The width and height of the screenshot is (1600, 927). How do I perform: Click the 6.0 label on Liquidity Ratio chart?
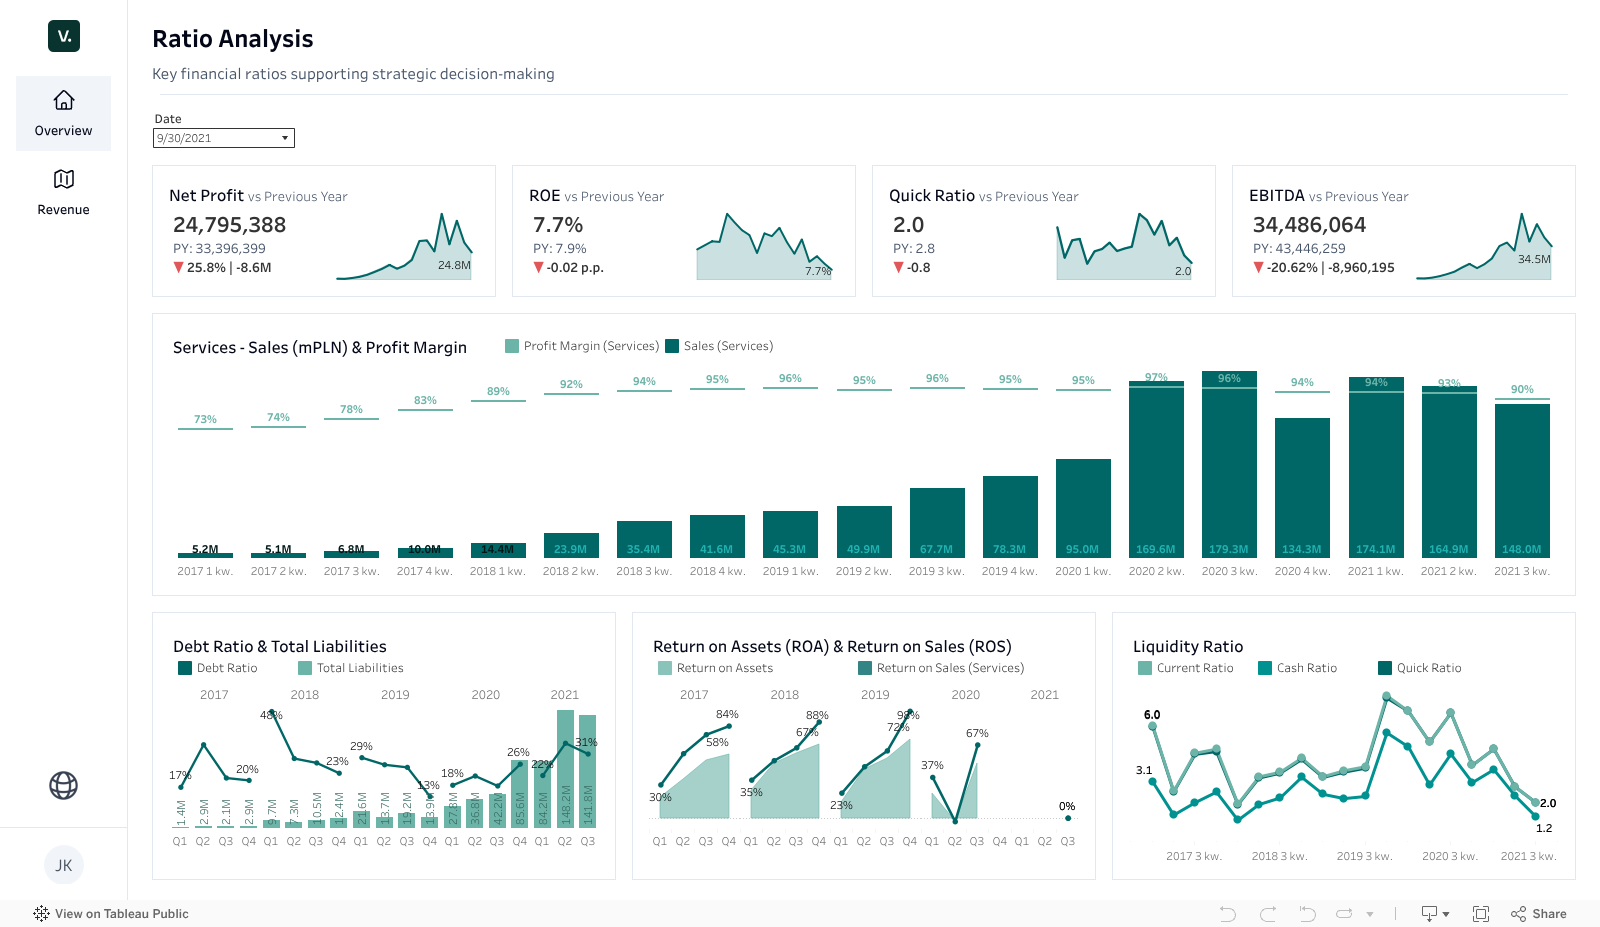(x=1152, y=715)
